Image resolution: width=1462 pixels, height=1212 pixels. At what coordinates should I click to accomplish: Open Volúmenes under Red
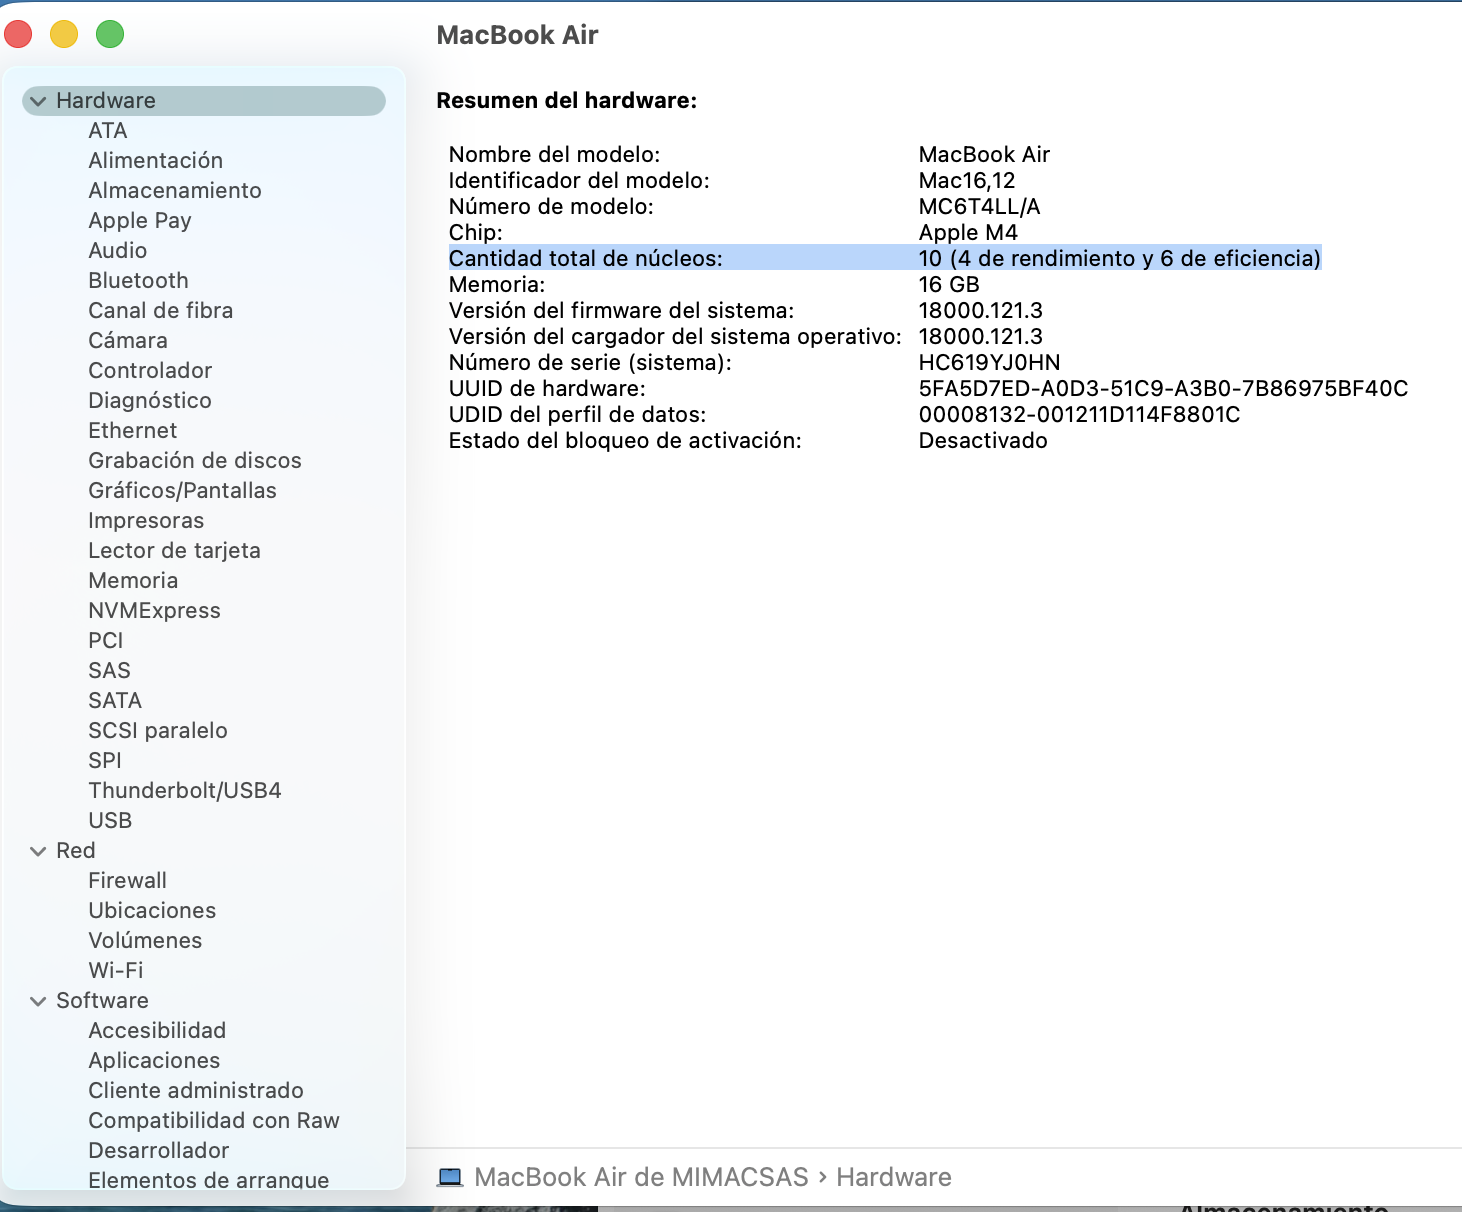[x=145, y=941]
